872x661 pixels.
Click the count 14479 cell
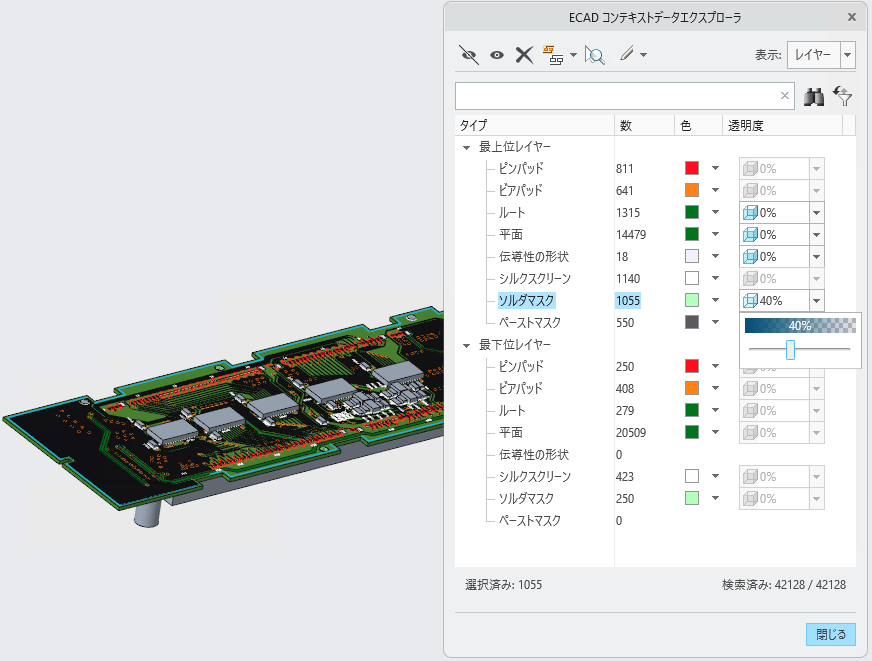tap(631, 235)
